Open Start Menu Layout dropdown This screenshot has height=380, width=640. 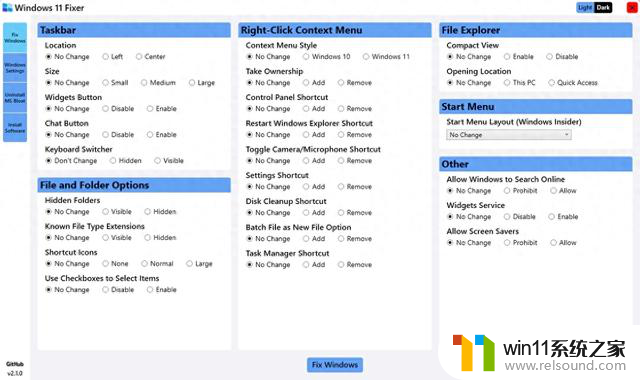(509, 135)
